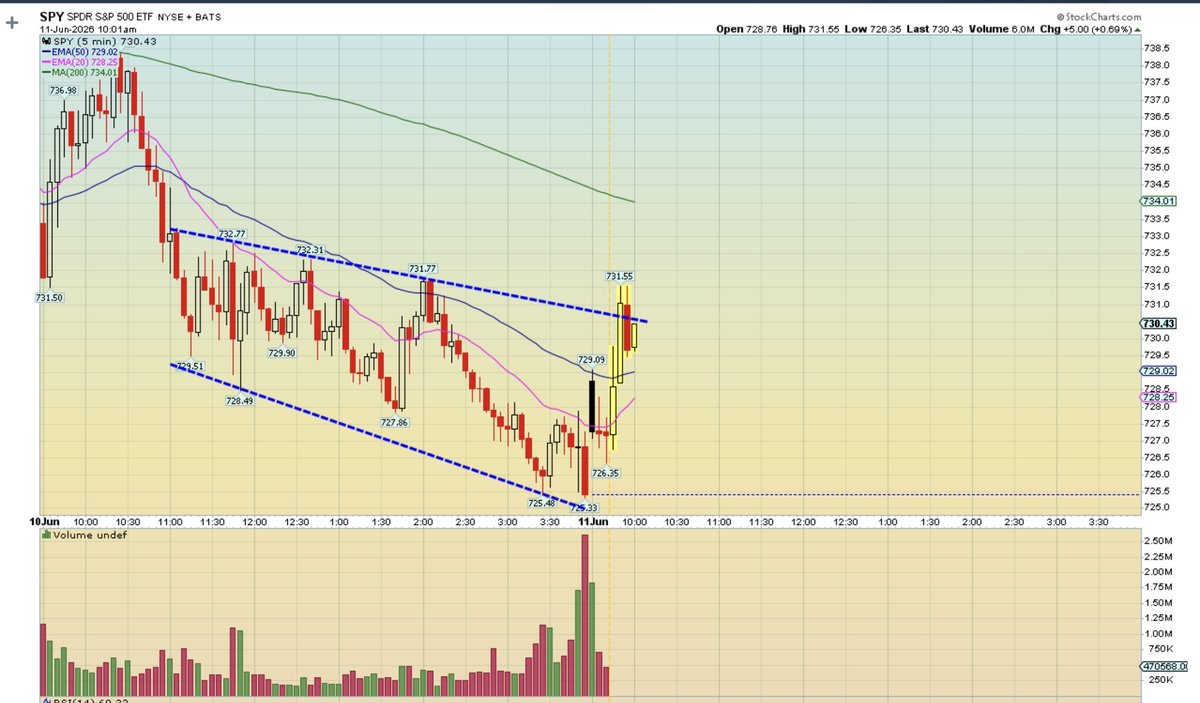This screenshot has height=703, width=1200.
Task: Click the black candlestick at the 11Jun open
Action: [592, 404]
